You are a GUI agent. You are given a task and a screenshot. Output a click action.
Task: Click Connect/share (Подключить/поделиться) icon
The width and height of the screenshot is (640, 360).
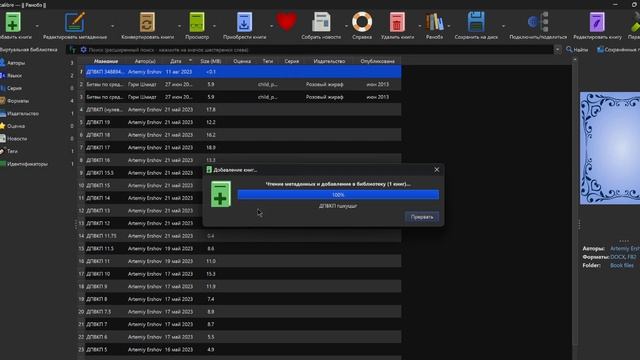tap(538, 22)
